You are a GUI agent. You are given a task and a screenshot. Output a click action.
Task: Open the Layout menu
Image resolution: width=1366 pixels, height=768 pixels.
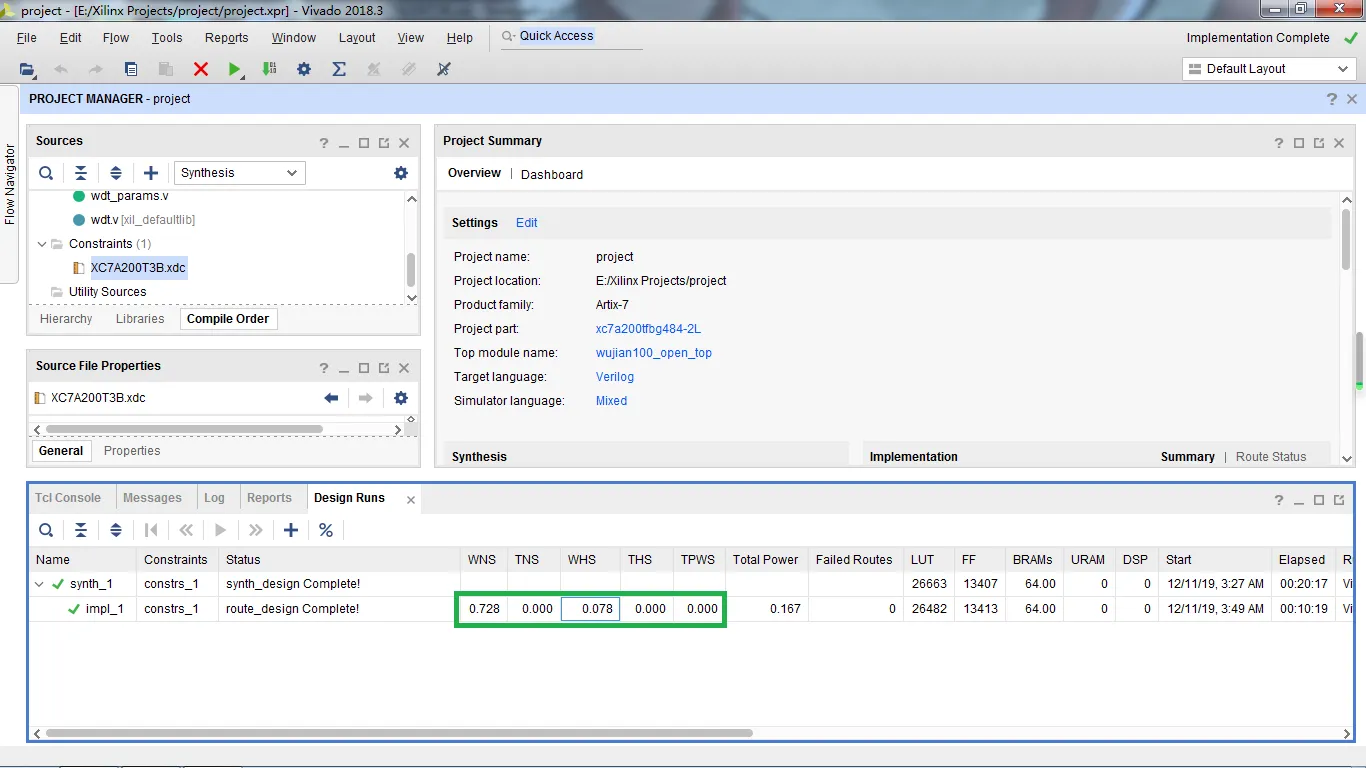pyautogui.click(x=357, y=38)
